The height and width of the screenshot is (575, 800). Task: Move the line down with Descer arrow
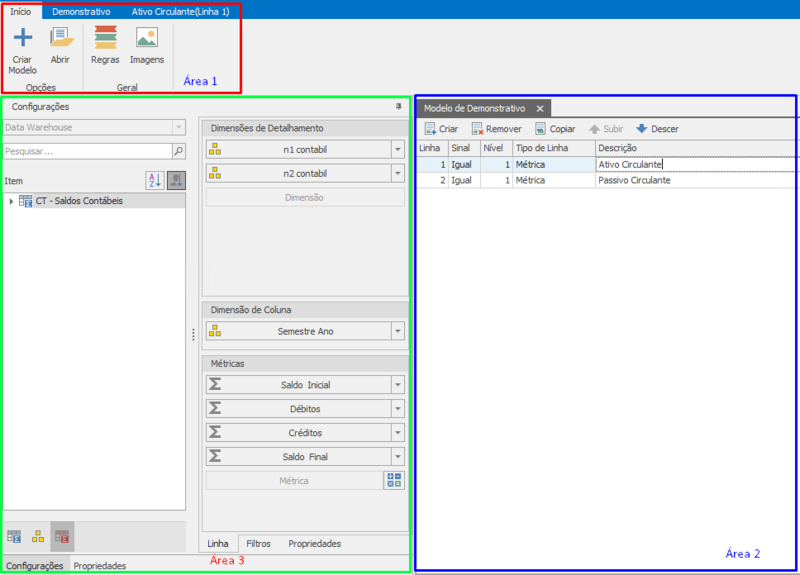click(x=641, y=129)
